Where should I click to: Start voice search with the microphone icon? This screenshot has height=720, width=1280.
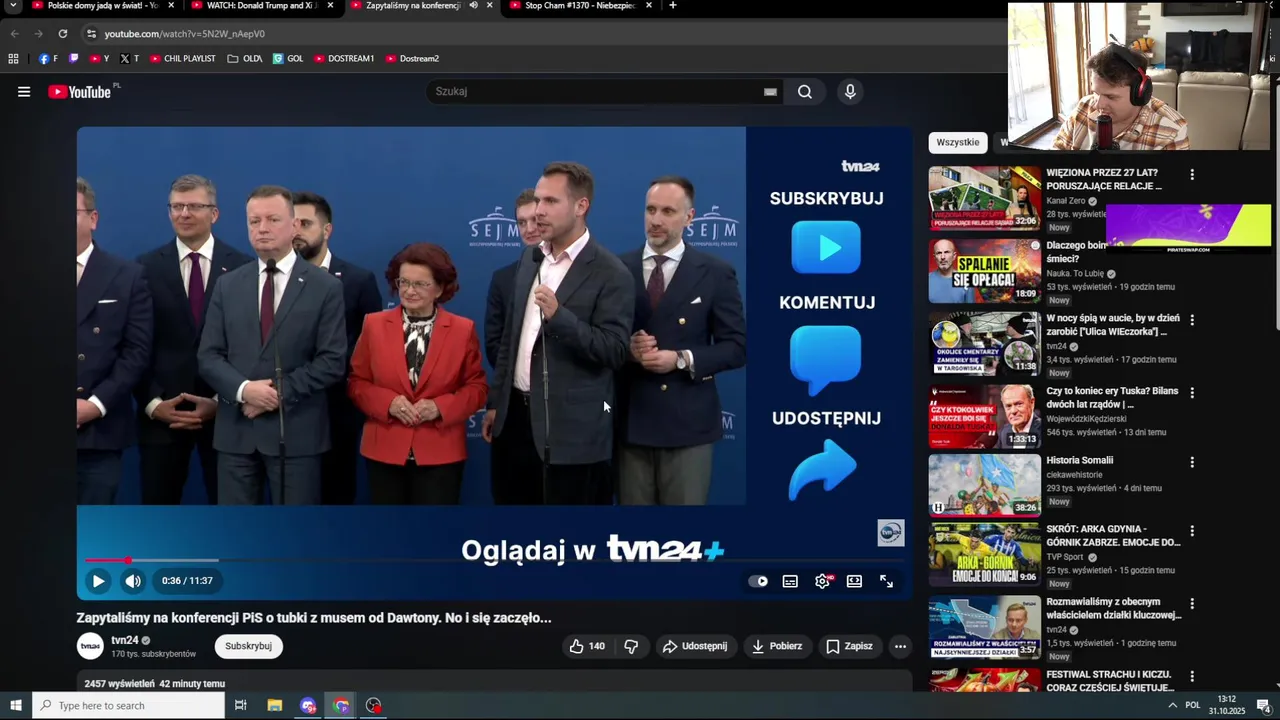(x=850, y=92)
